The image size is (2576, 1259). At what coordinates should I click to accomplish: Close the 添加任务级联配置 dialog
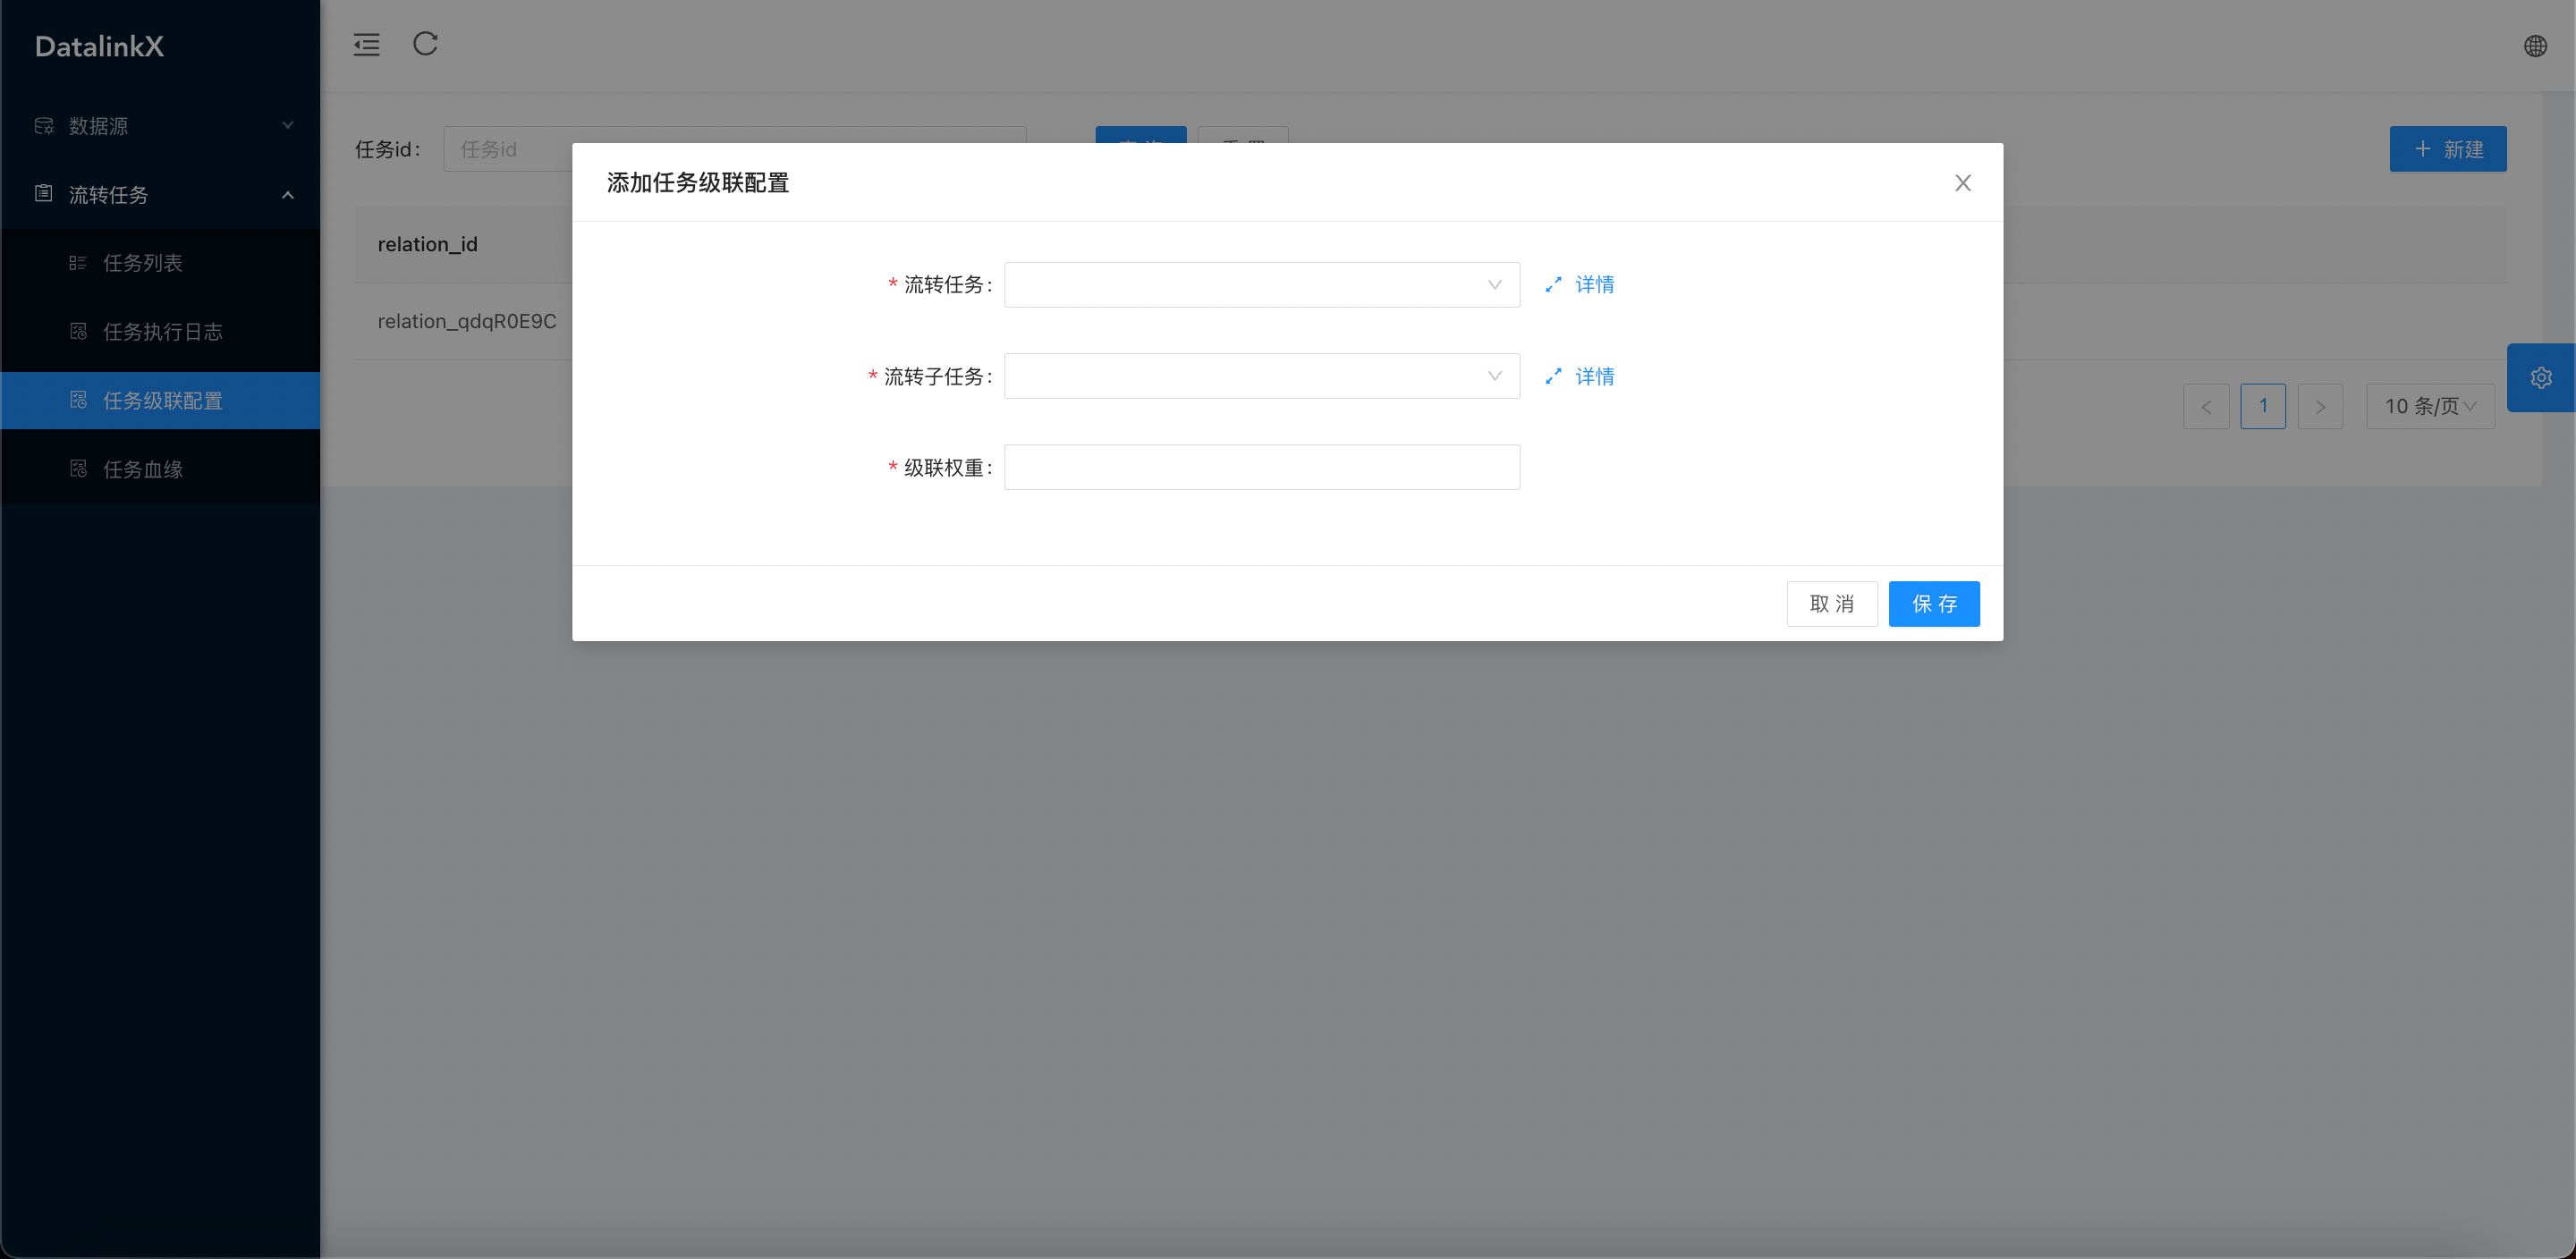1962,183
